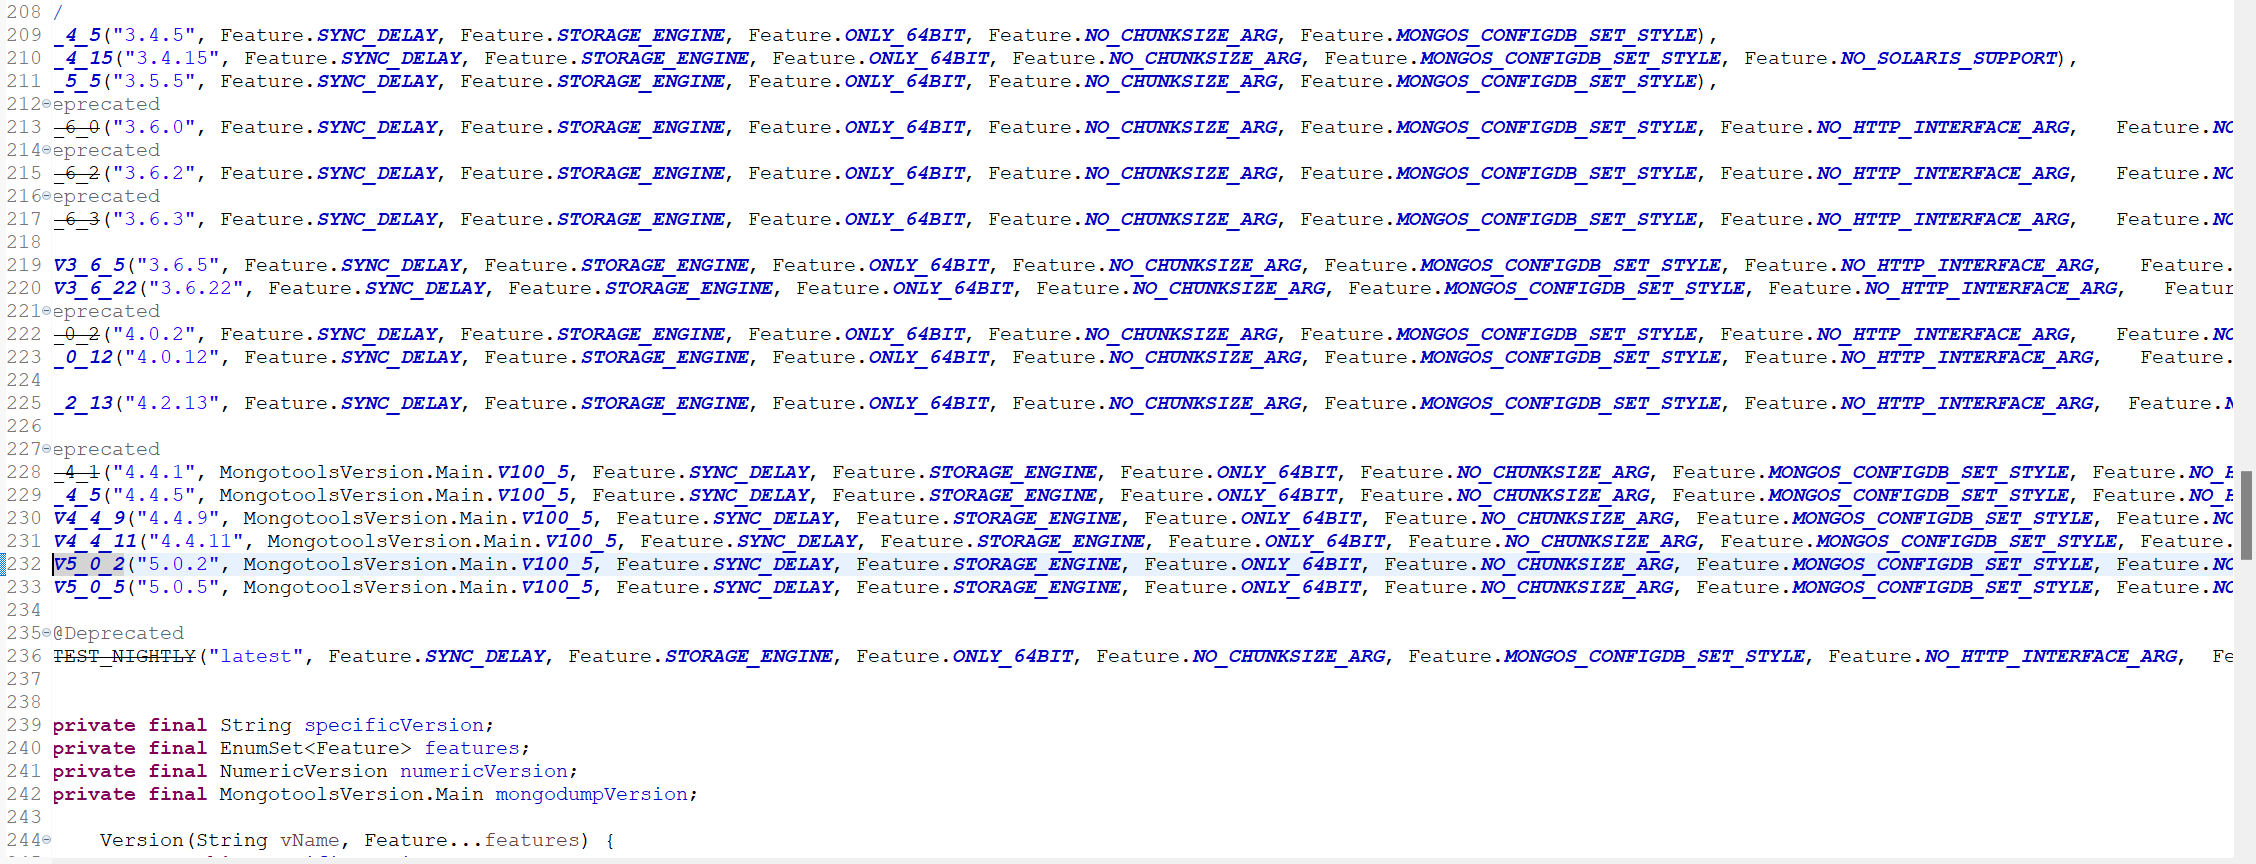
Task: Click STORAGE_ENGINE on the "3.5.5" line
Action: click(641, 81)
